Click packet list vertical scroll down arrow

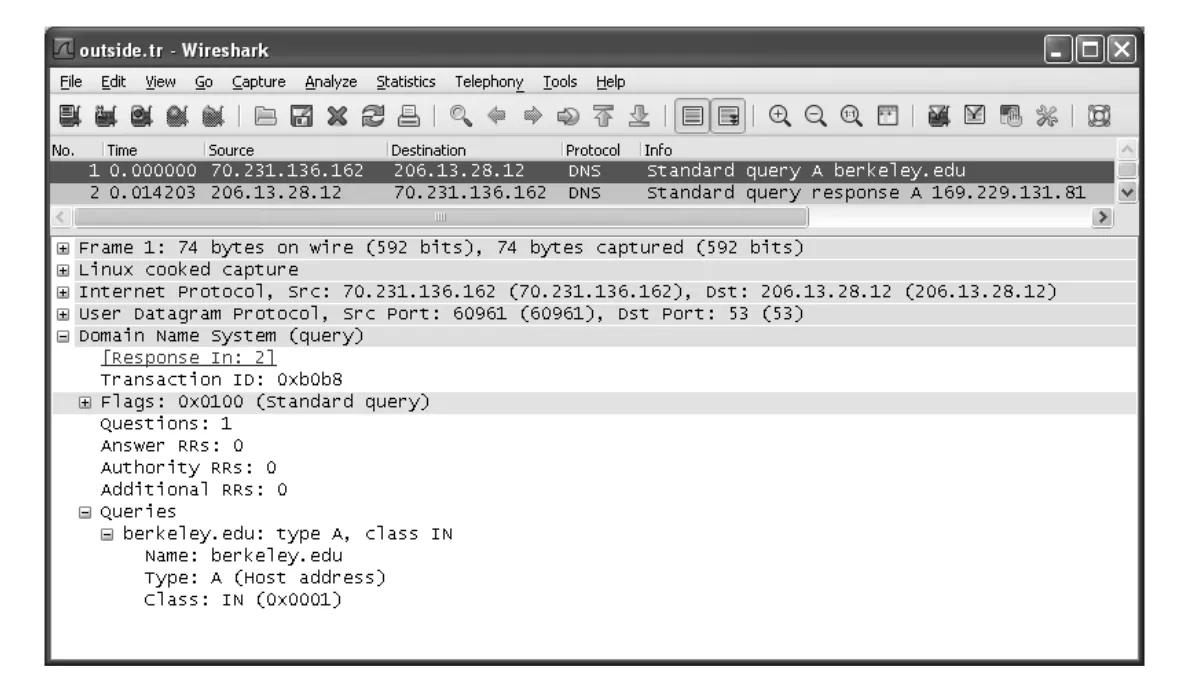tap(1127, 193)
